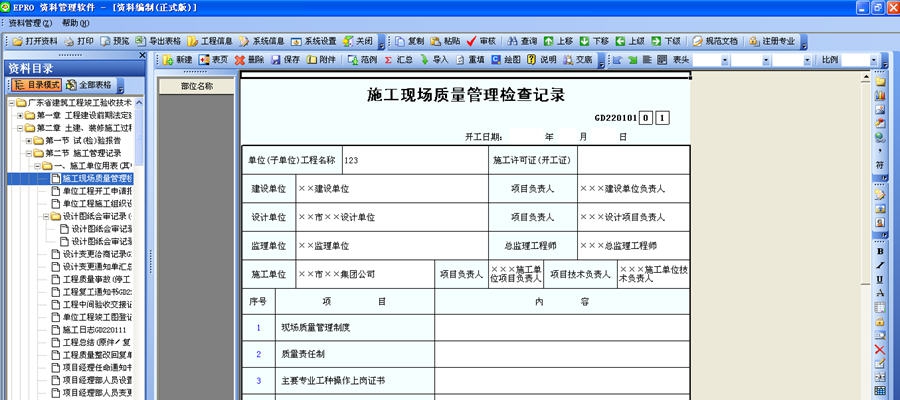Image resolution: width=900 pixels, height=400 pixels.
Task: Open the 比例 scale dropdown
Action: click(874, 60)
